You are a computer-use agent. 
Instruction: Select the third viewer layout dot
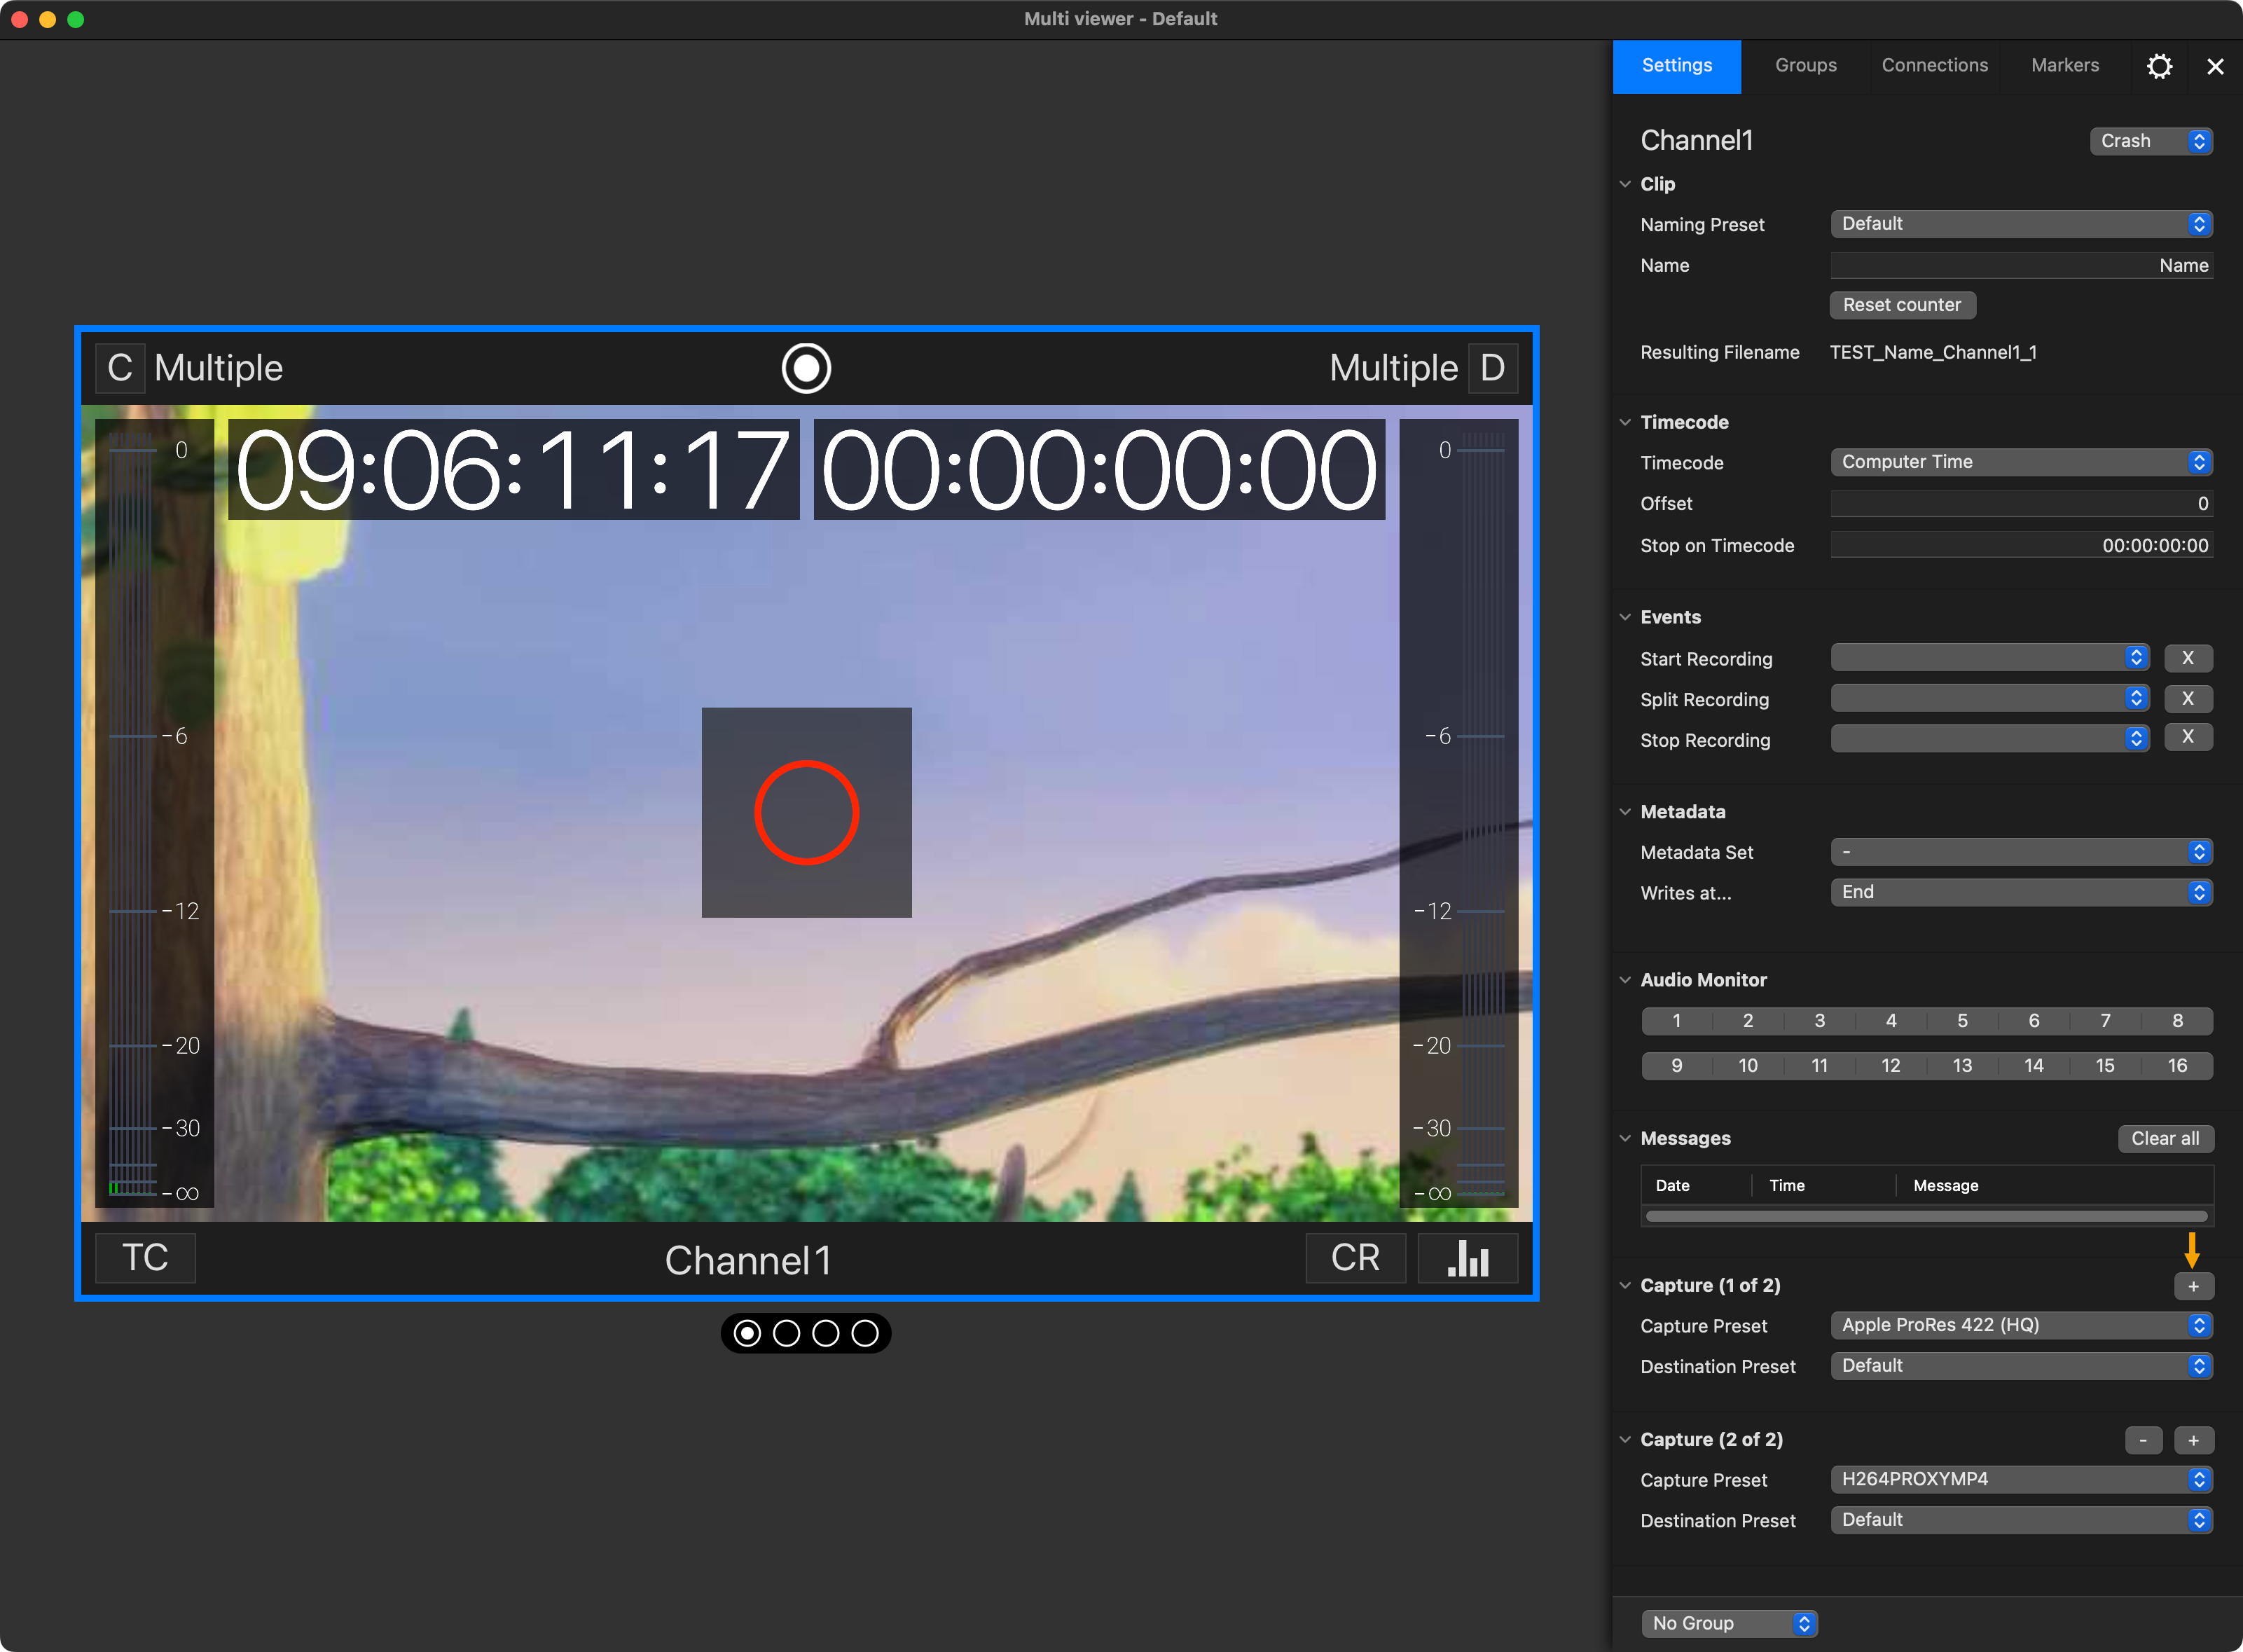826,1333
